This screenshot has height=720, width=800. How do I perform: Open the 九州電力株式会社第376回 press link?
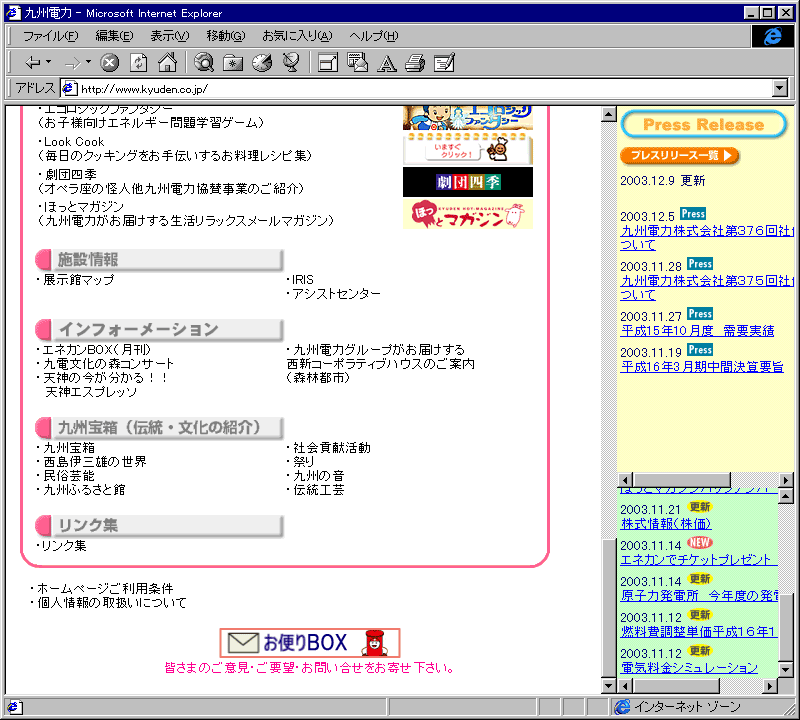point(708,237)
